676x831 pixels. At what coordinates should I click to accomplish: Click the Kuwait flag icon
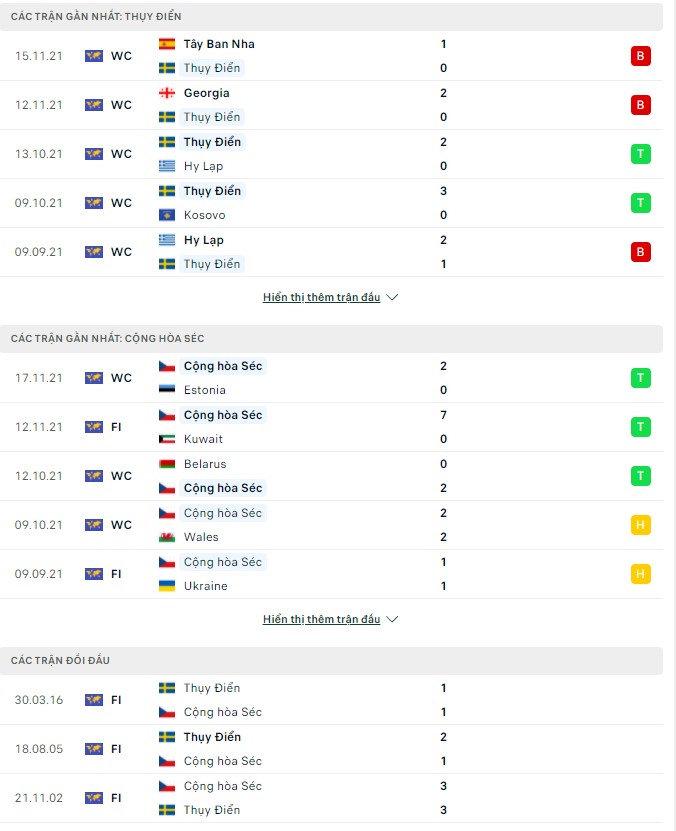coord(167,439)
